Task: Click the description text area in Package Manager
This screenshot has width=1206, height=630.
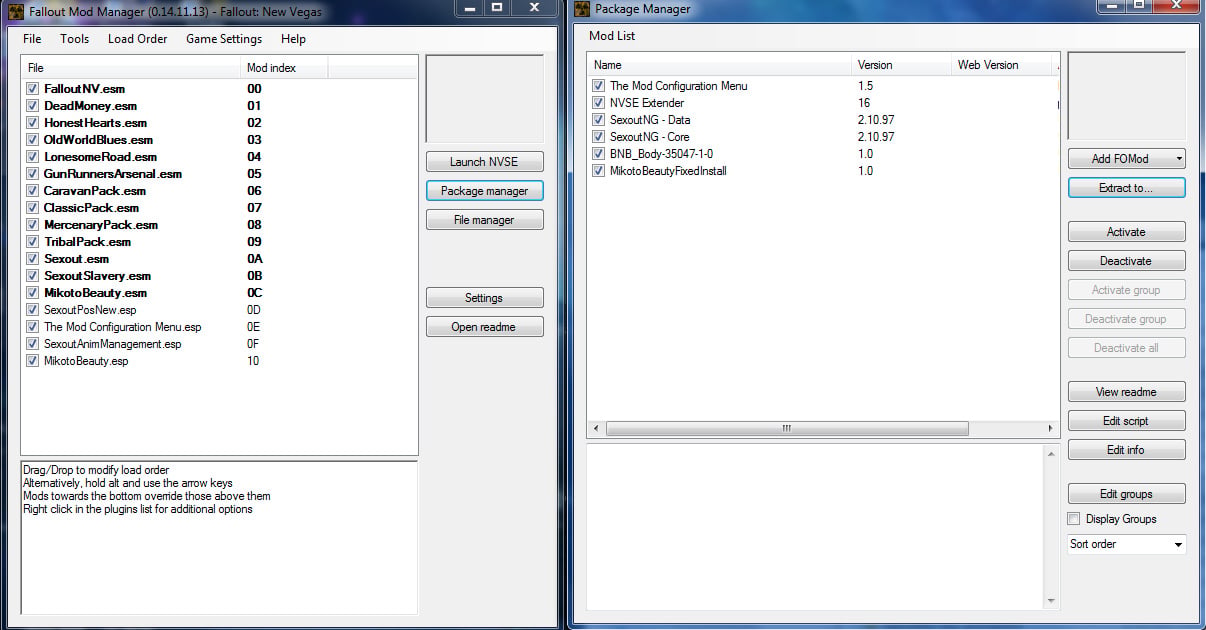Action: 814,525
